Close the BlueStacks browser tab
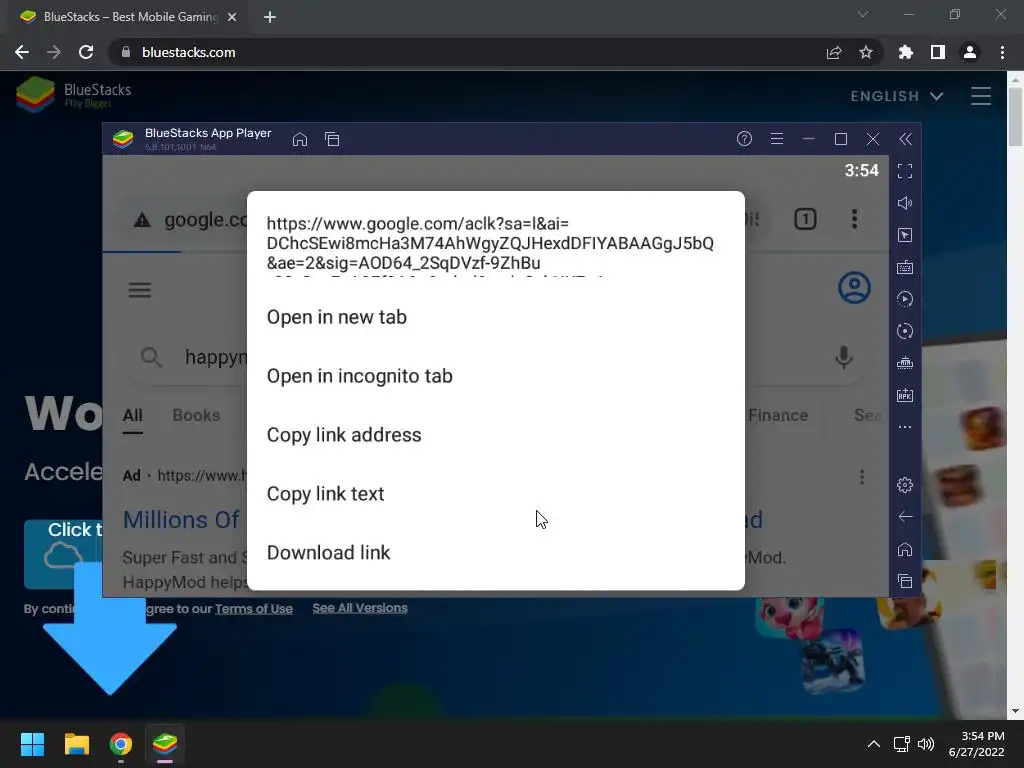This screenshot has height=768, width=1024. pyautogui.click(x=232, y=17)
